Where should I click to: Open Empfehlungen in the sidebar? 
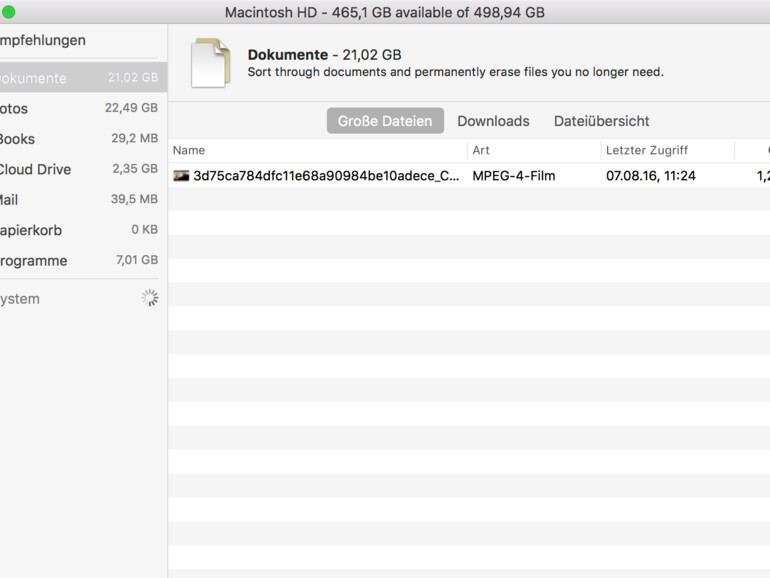[x=43, y=40]
